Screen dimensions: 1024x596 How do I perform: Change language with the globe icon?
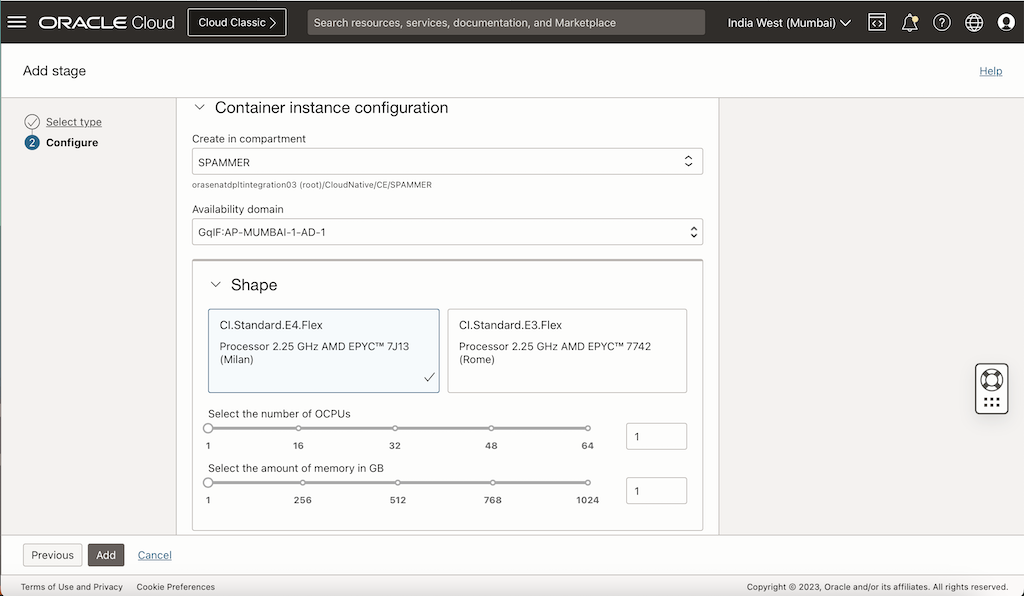[x=973, y=21]
